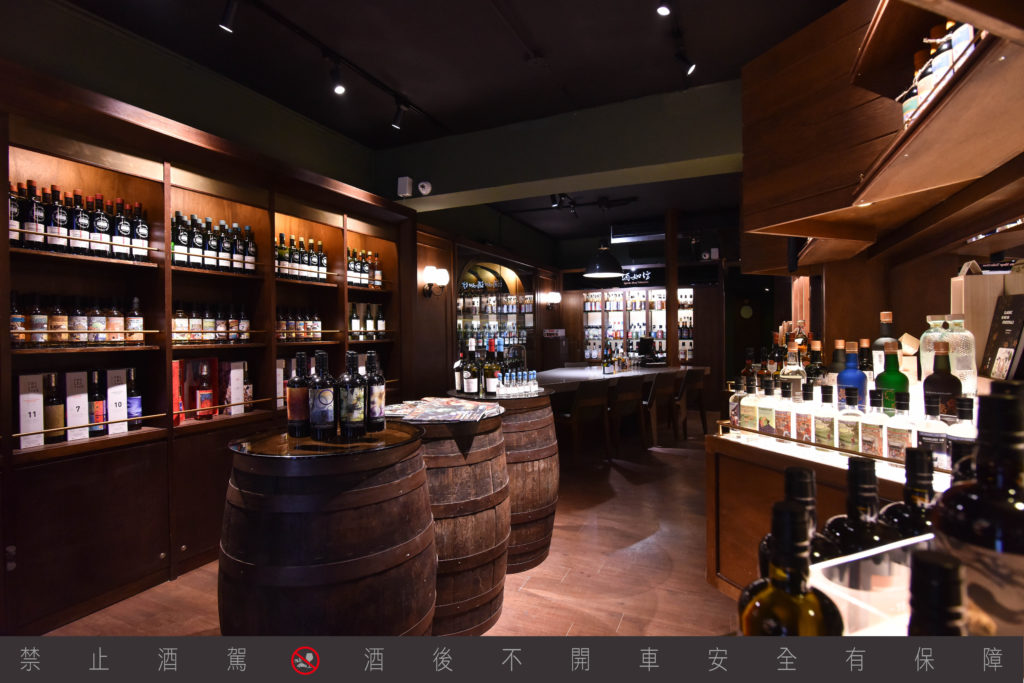Screen dimensions: 1024x683
Task: Click the character "有" in the banner
Action: (856, 659)
